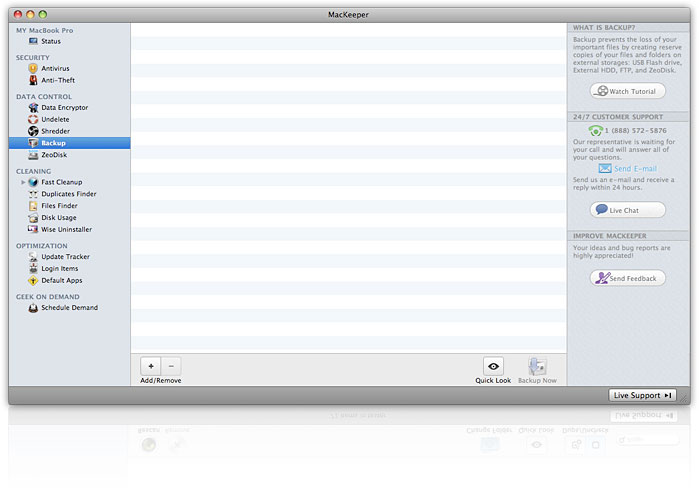Open the ZeoDisk icon
Viewport: 699px width, 496px height.
[33, 155]
